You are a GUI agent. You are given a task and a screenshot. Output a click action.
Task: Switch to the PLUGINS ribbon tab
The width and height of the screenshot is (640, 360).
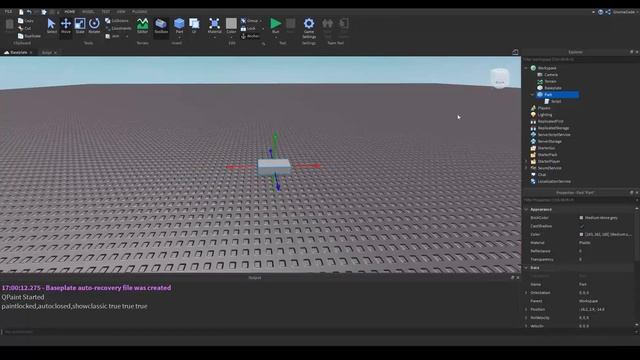click(140, 12)
